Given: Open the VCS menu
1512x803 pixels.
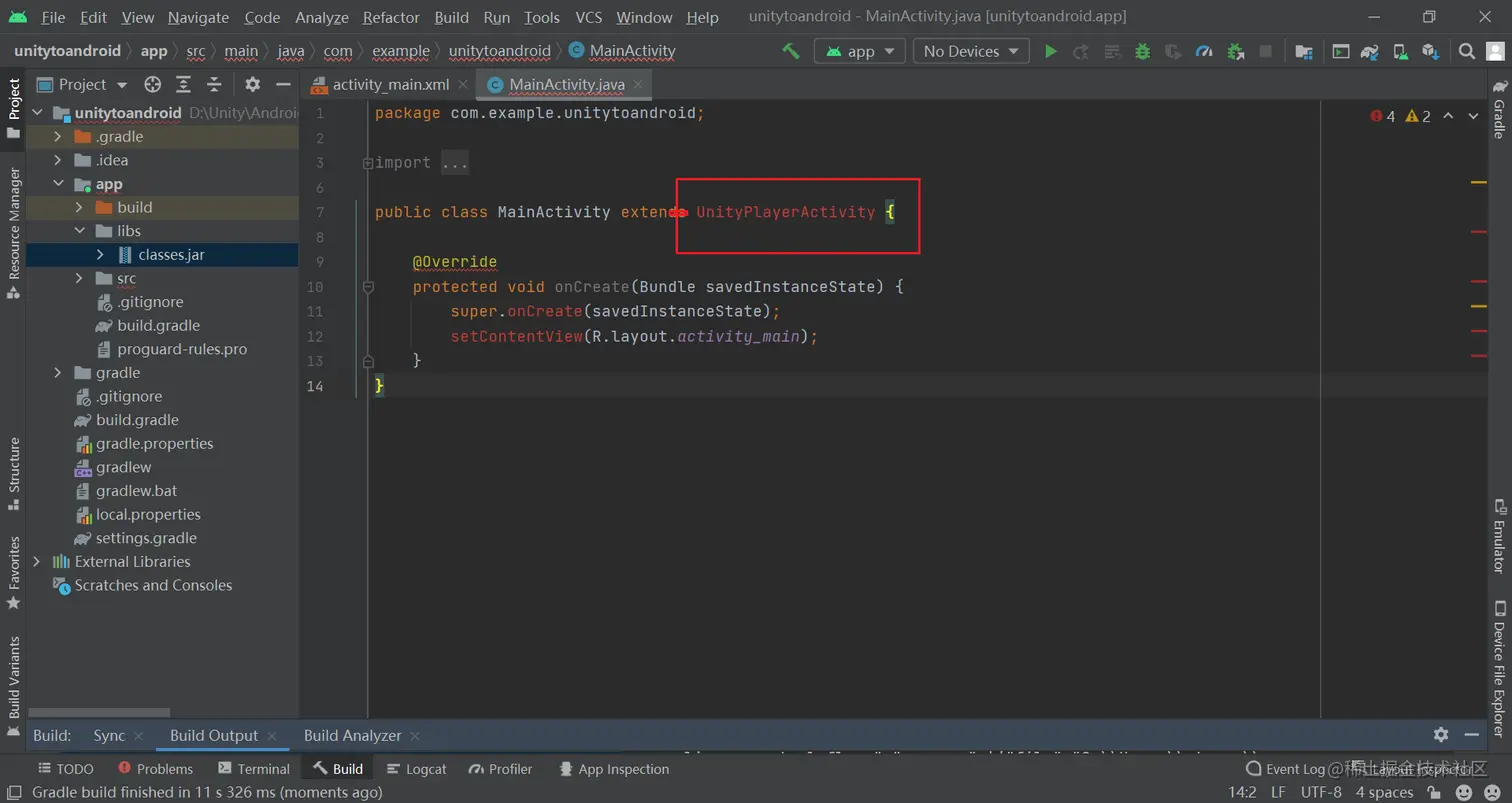Looking at the screenshot, I should coord(588,17).
